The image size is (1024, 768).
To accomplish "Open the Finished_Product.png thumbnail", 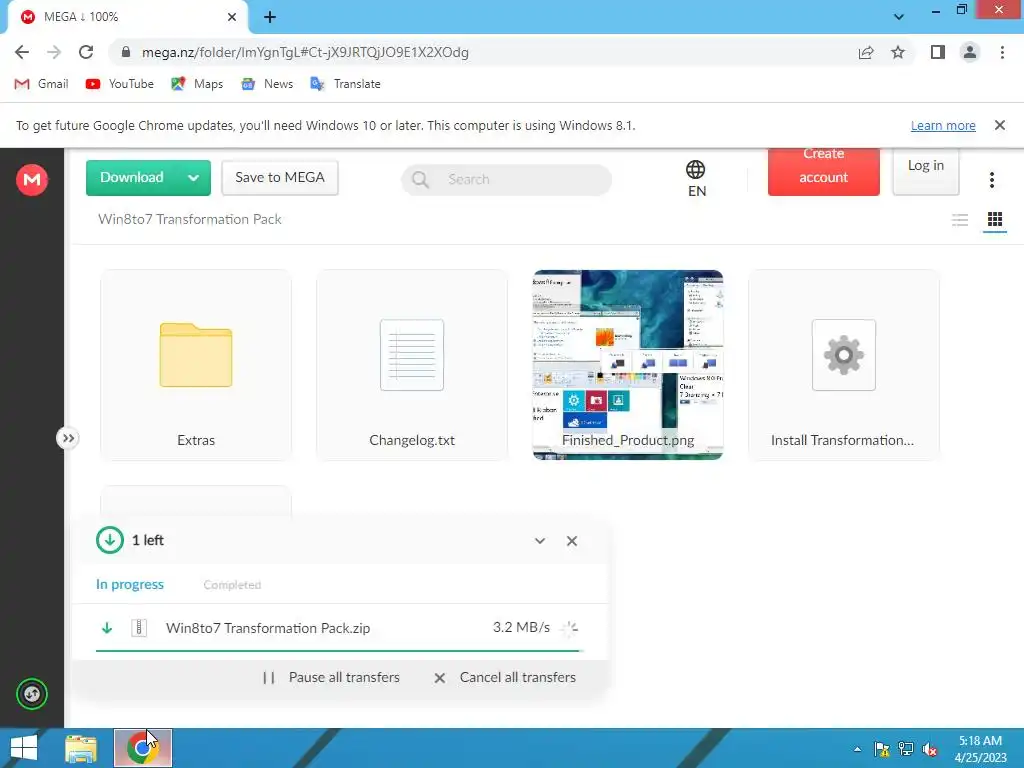I will pyautogui.click(x=628, y=365).
